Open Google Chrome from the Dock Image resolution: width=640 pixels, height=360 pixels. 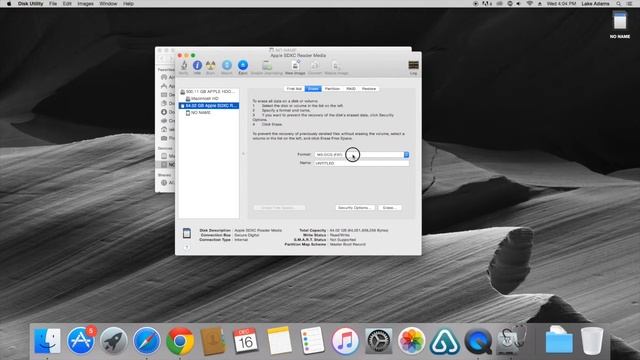pyautogui.click(x=180, y=340)
